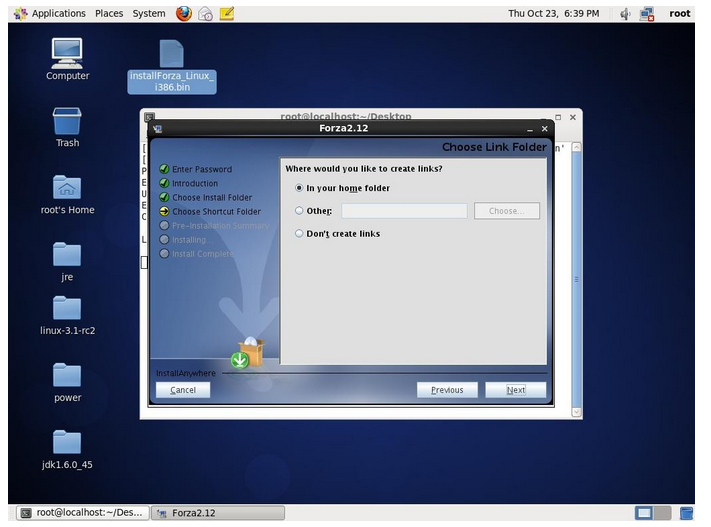Open the notes icon in top panel
The height and width of the screenshot is (527, 711).
coord(227,14)
